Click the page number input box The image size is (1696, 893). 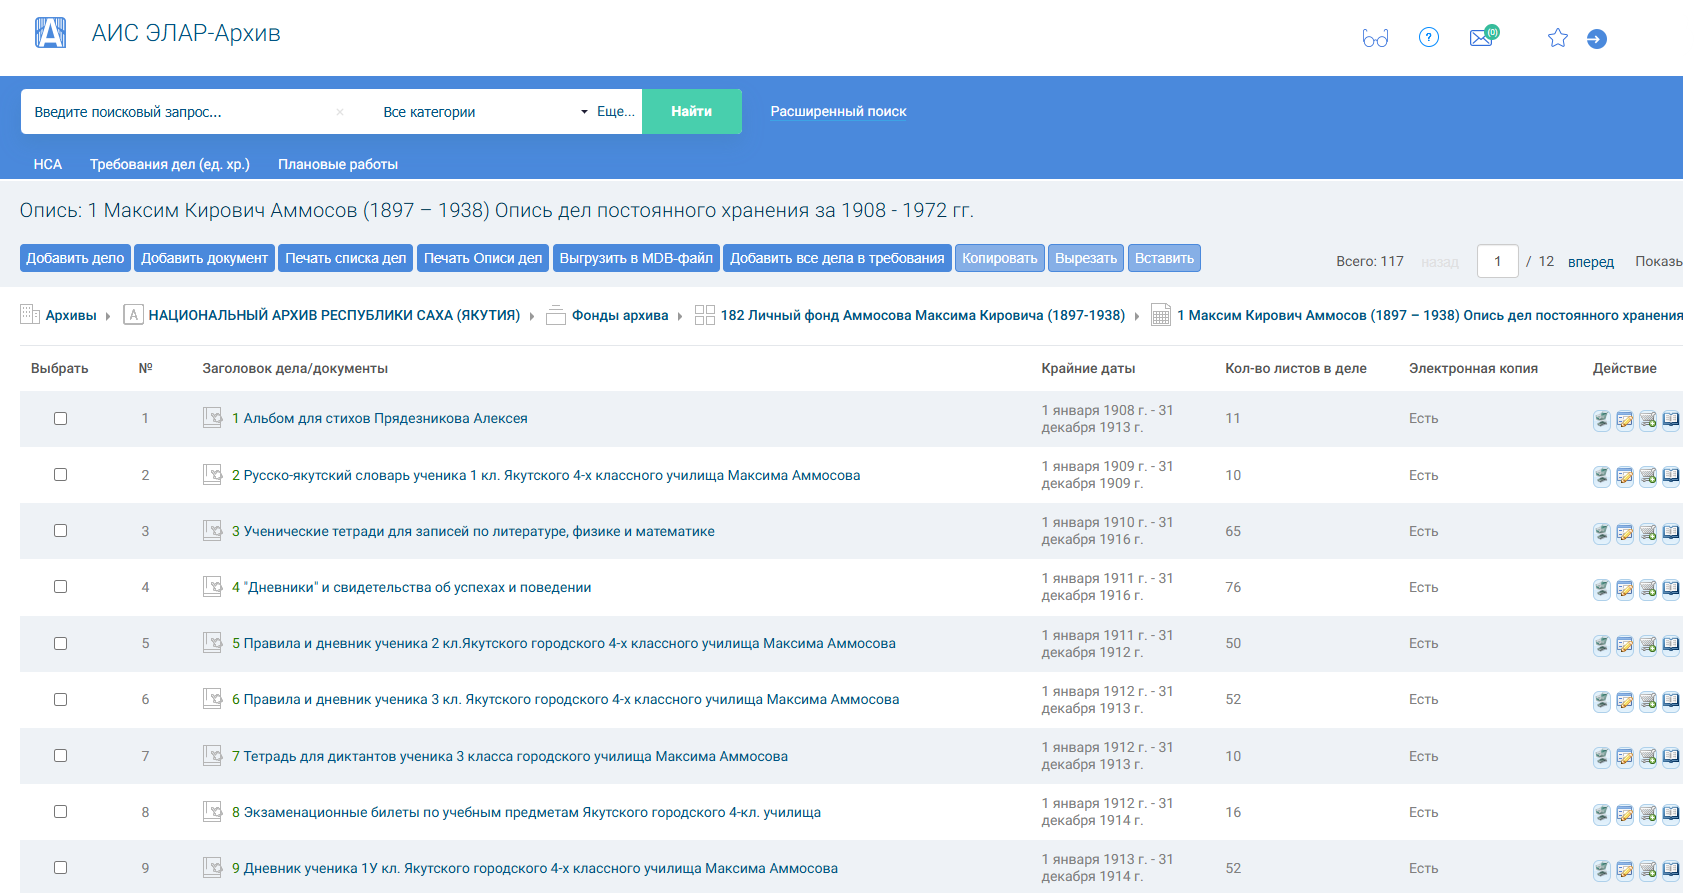pyautogui.click(x=1497, y=261)
